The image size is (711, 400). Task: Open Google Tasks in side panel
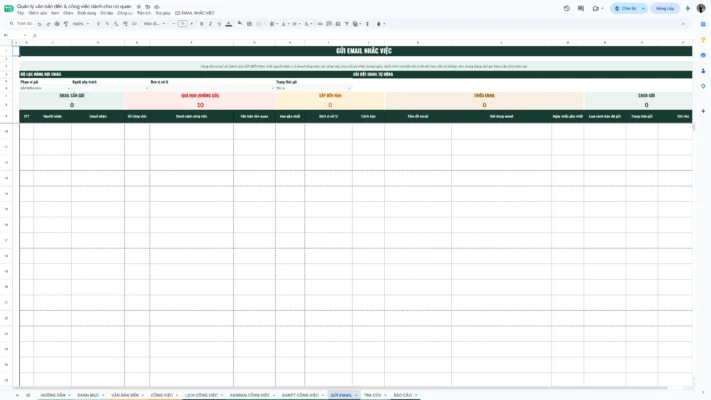(x=703, y=55)
